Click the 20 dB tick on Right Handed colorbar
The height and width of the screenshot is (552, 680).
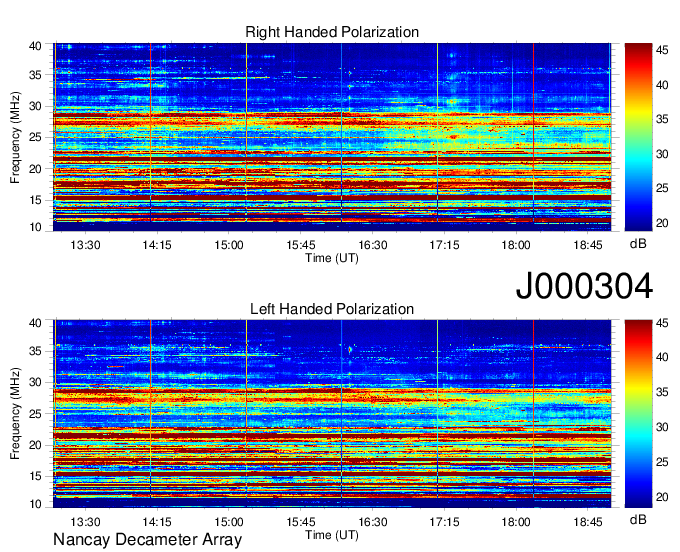pyautogui.click(x=662, y=223)
